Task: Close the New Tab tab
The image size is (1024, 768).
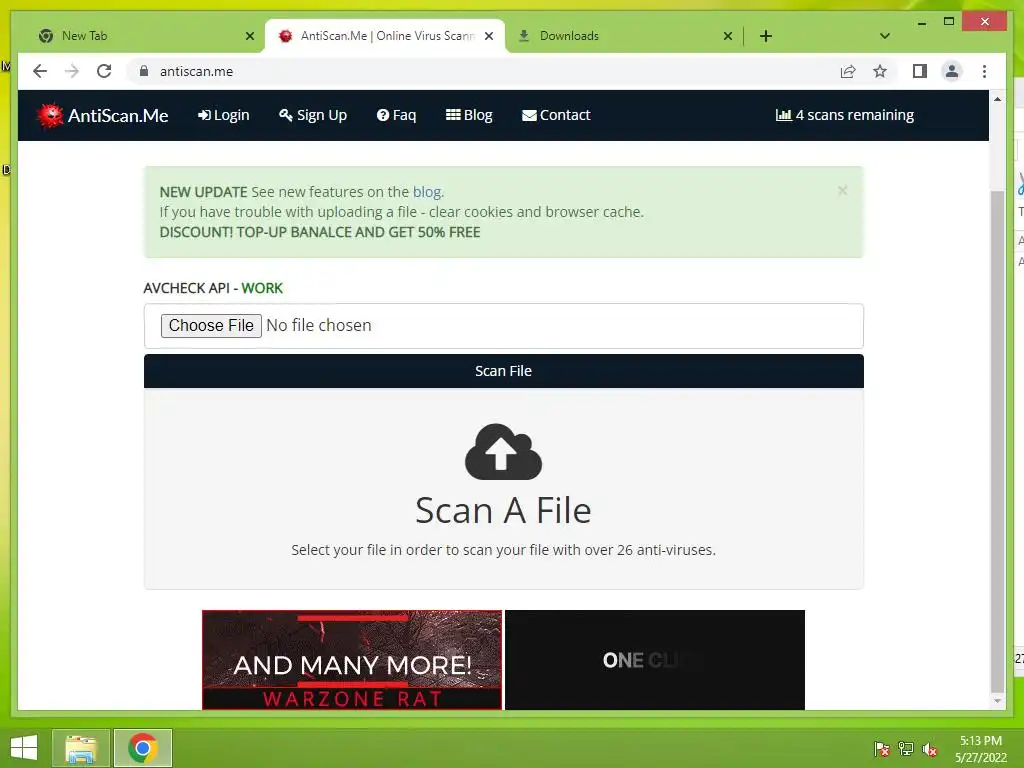Action: click(249, 36)
